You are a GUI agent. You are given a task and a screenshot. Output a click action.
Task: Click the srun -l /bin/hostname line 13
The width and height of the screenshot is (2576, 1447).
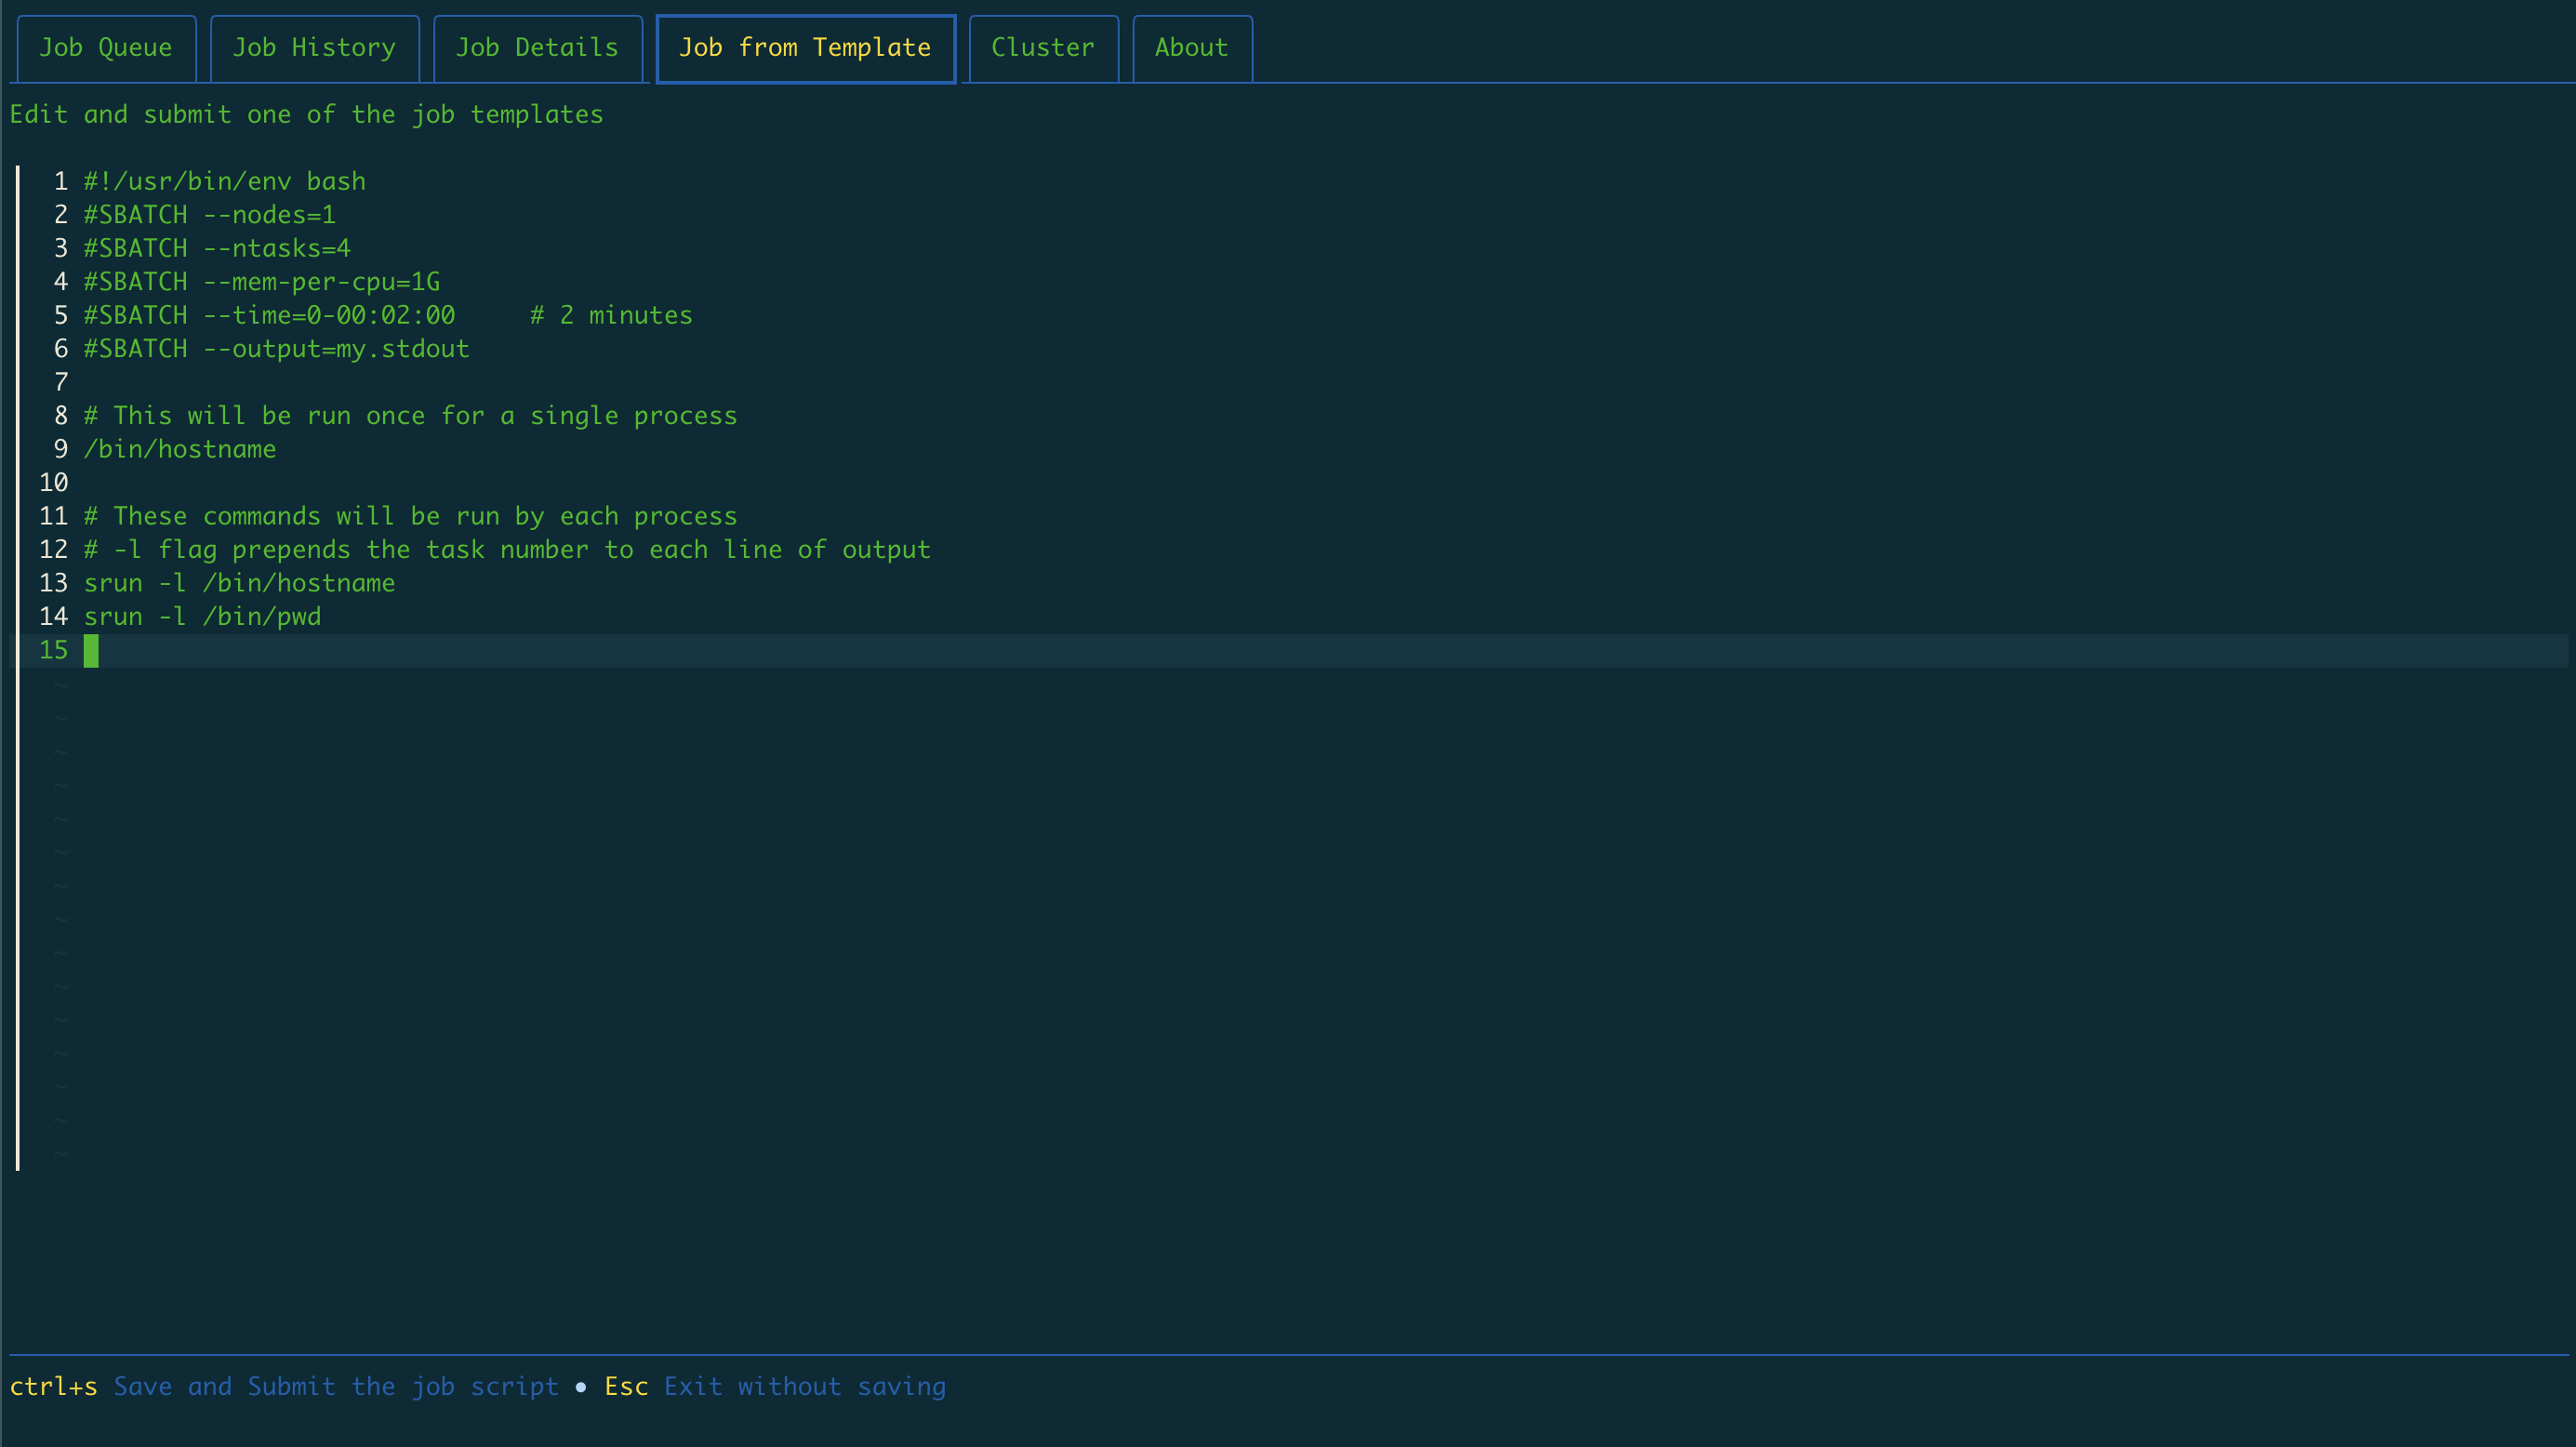(239, 582)
